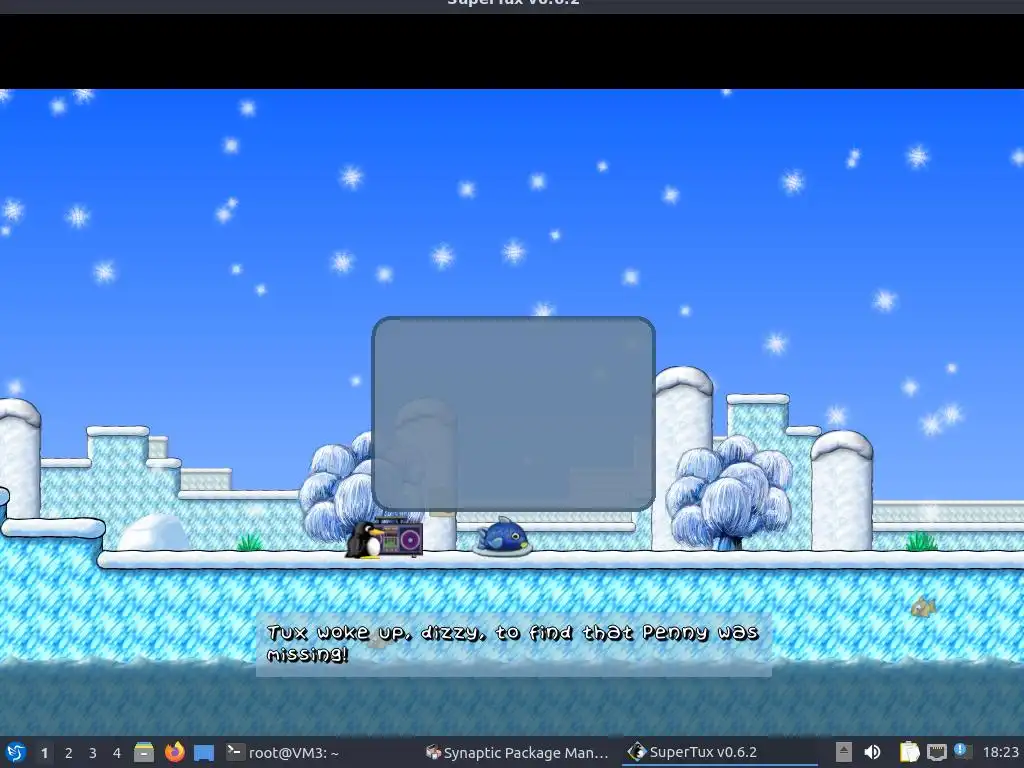This screenshot has height=768, width=1024.
Task: Open the removable media tray icon
Action: coord(844,752)
